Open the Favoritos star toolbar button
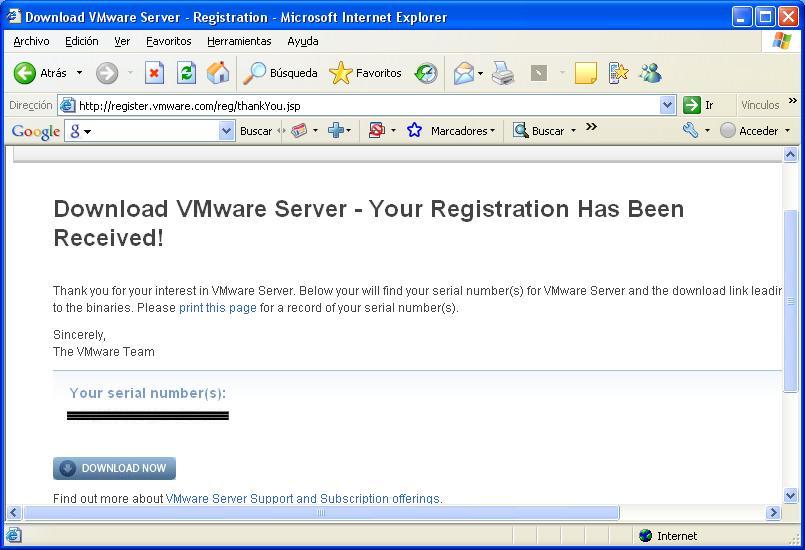The height and width of the screenshot is (550, 805). (x=366, y=73)
